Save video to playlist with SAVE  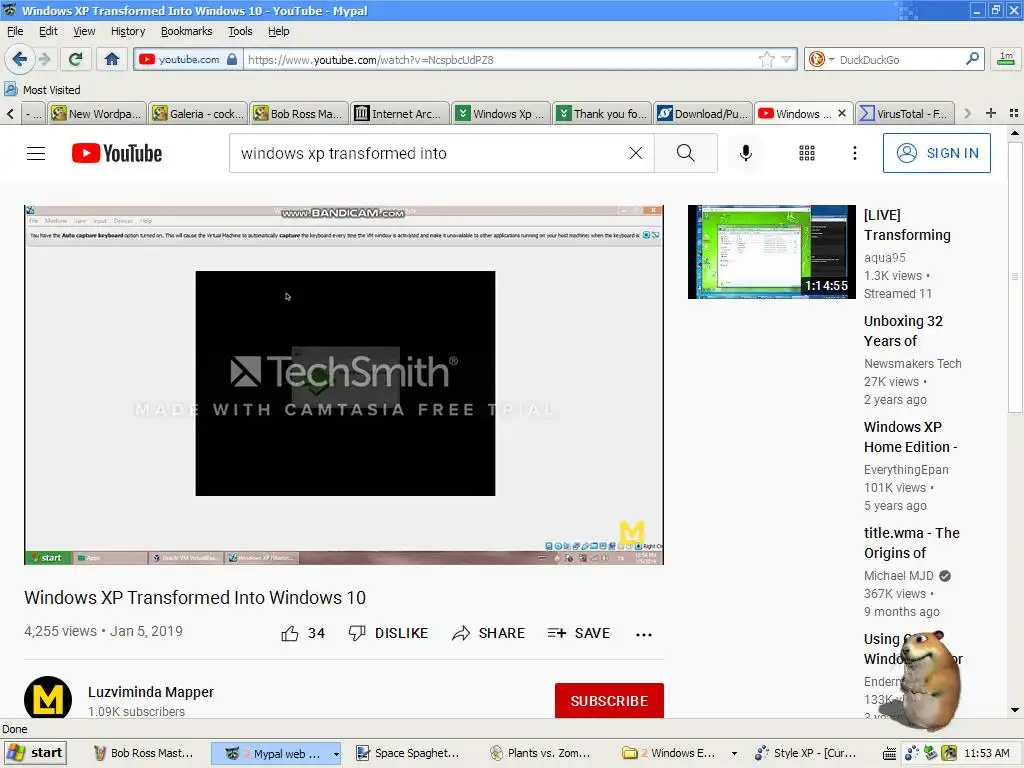[579, 633]
